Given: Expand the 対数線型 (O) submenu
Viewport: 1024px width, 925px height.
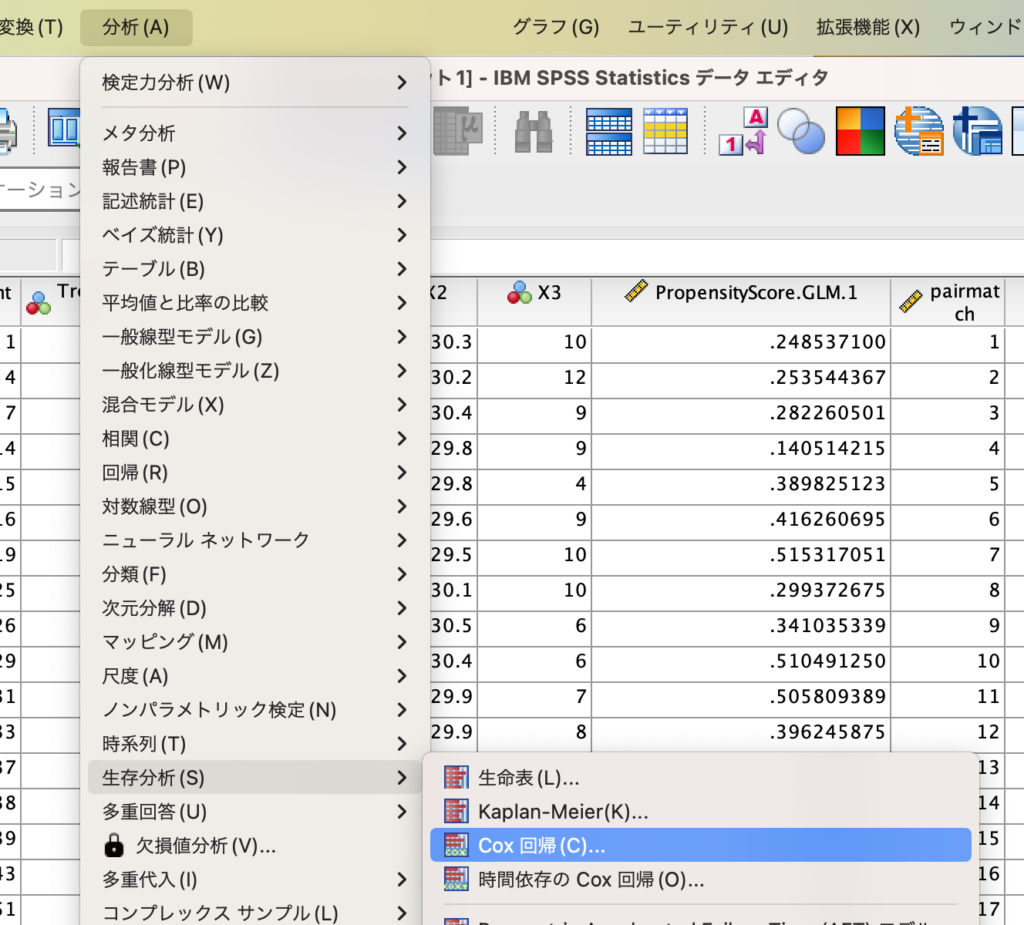Looking at the screenshot, I should [255, 506].
